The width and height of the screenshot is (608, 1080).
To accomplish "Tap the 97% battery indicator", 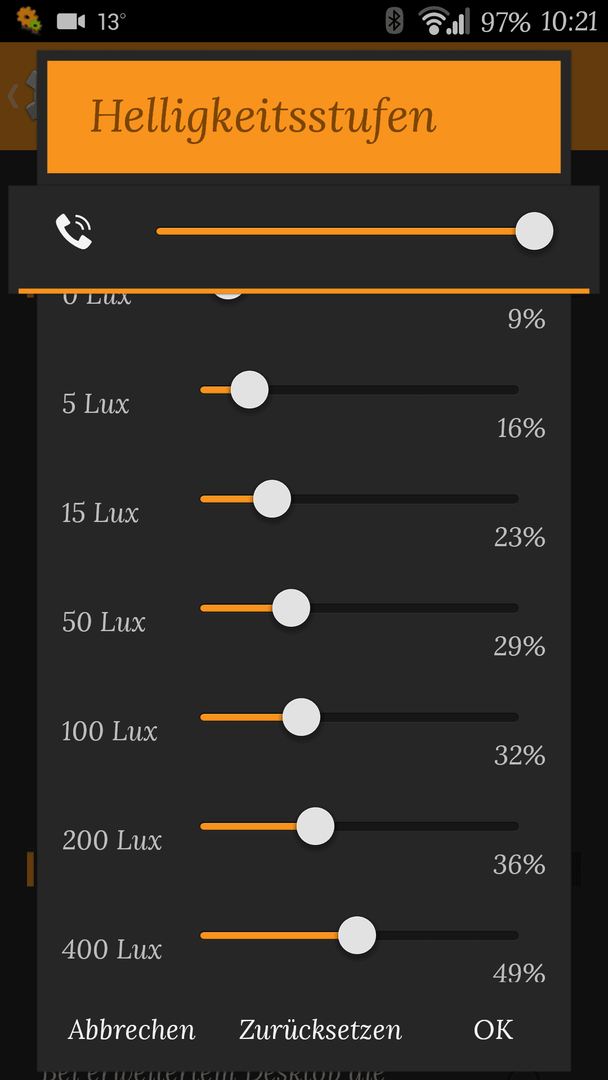I will pyautogui.click(x=505, y=22).
